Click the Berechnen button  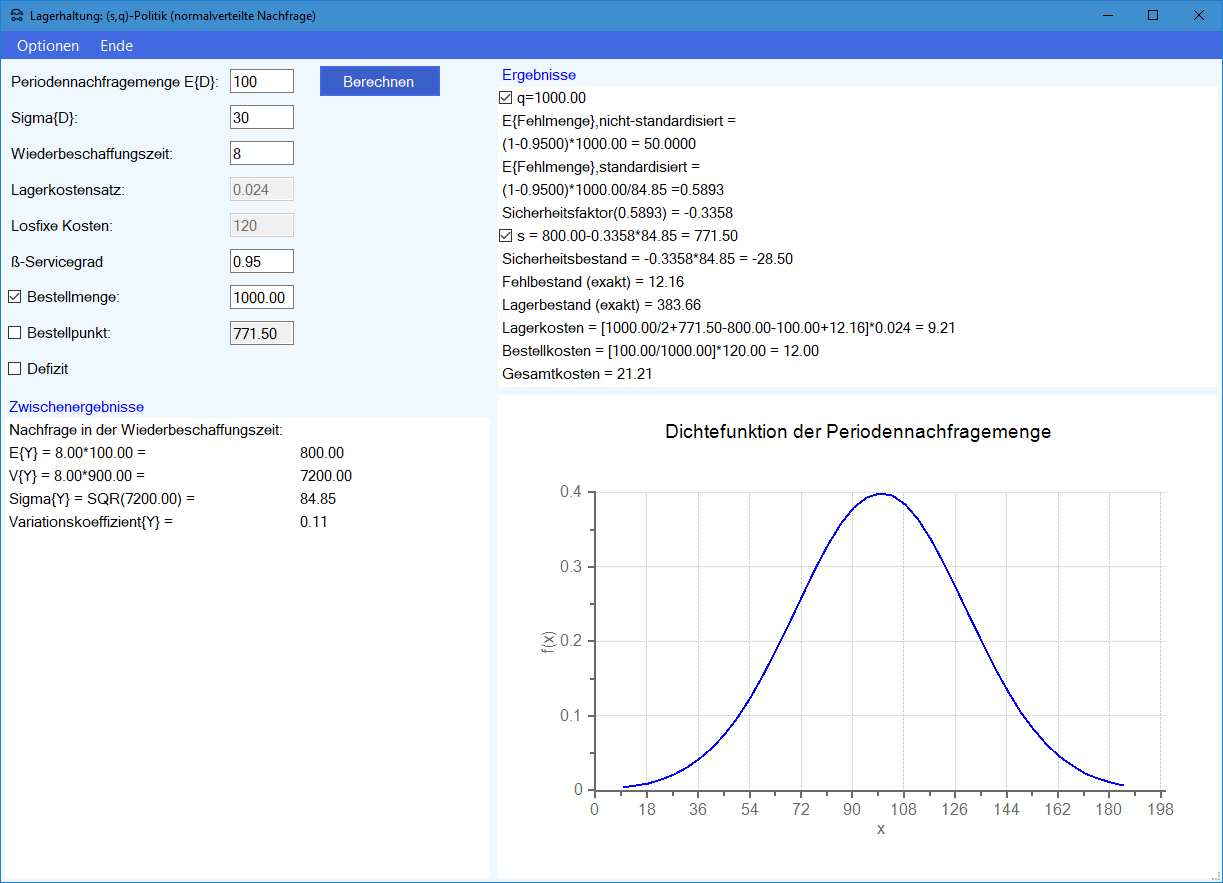click(x=379, y=82)
